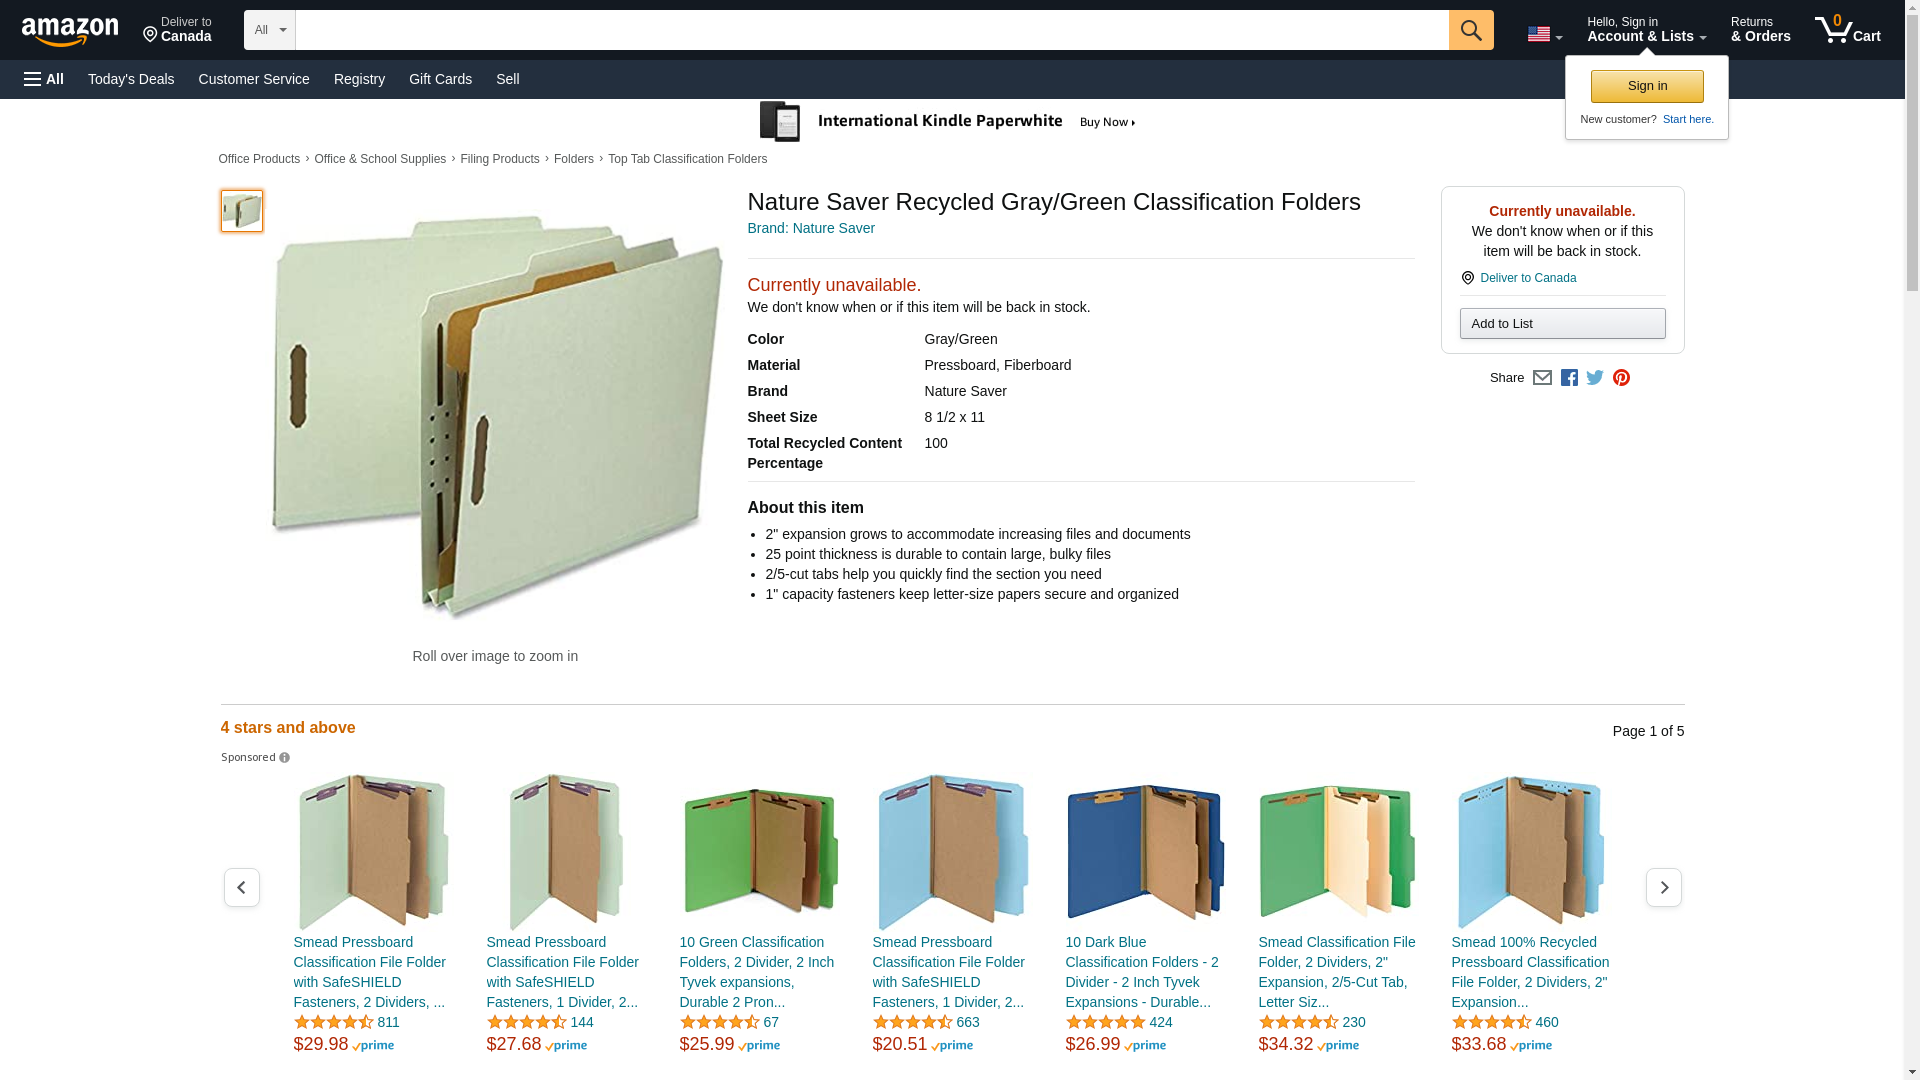Share product on Pinterest
Screen dimensions: 1920x1080
click(1621, 378)
